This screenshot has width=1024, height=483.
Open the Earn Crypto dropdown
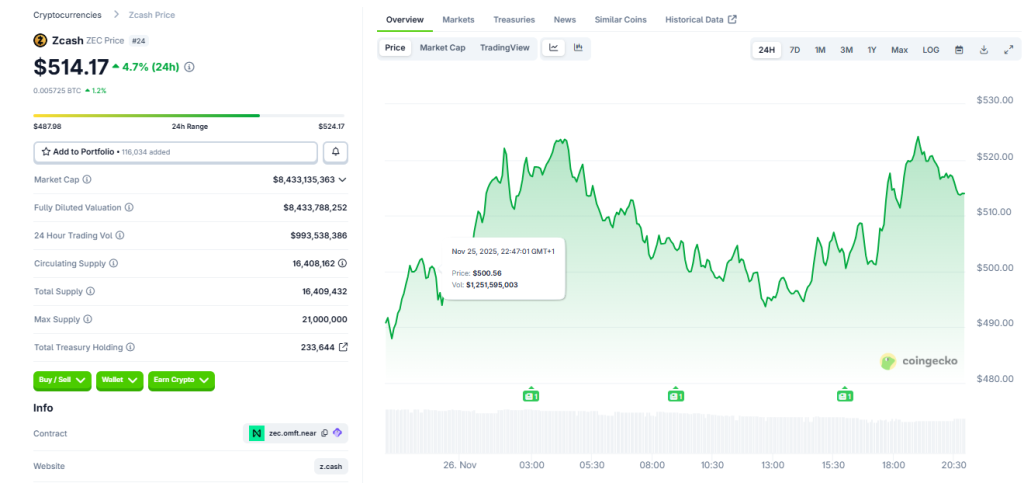click(x=181, y=380)
